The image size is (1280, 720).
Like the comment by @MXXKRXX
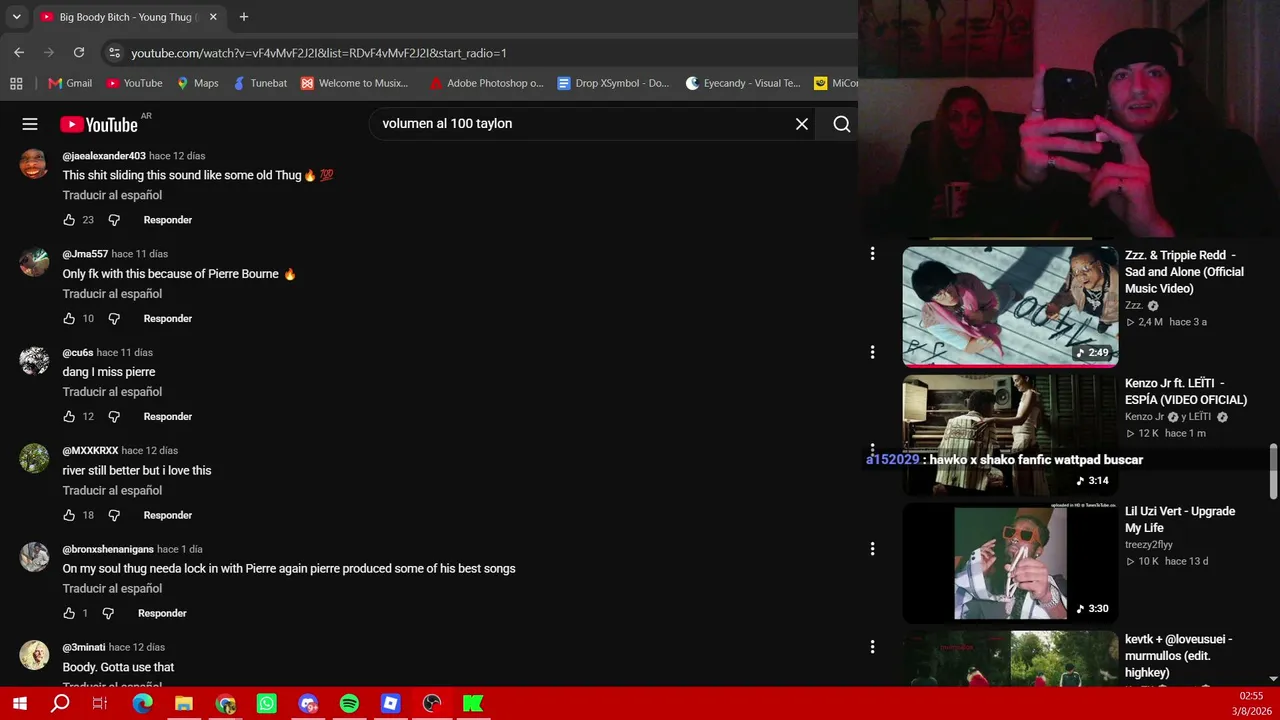(x=69, y=515)
